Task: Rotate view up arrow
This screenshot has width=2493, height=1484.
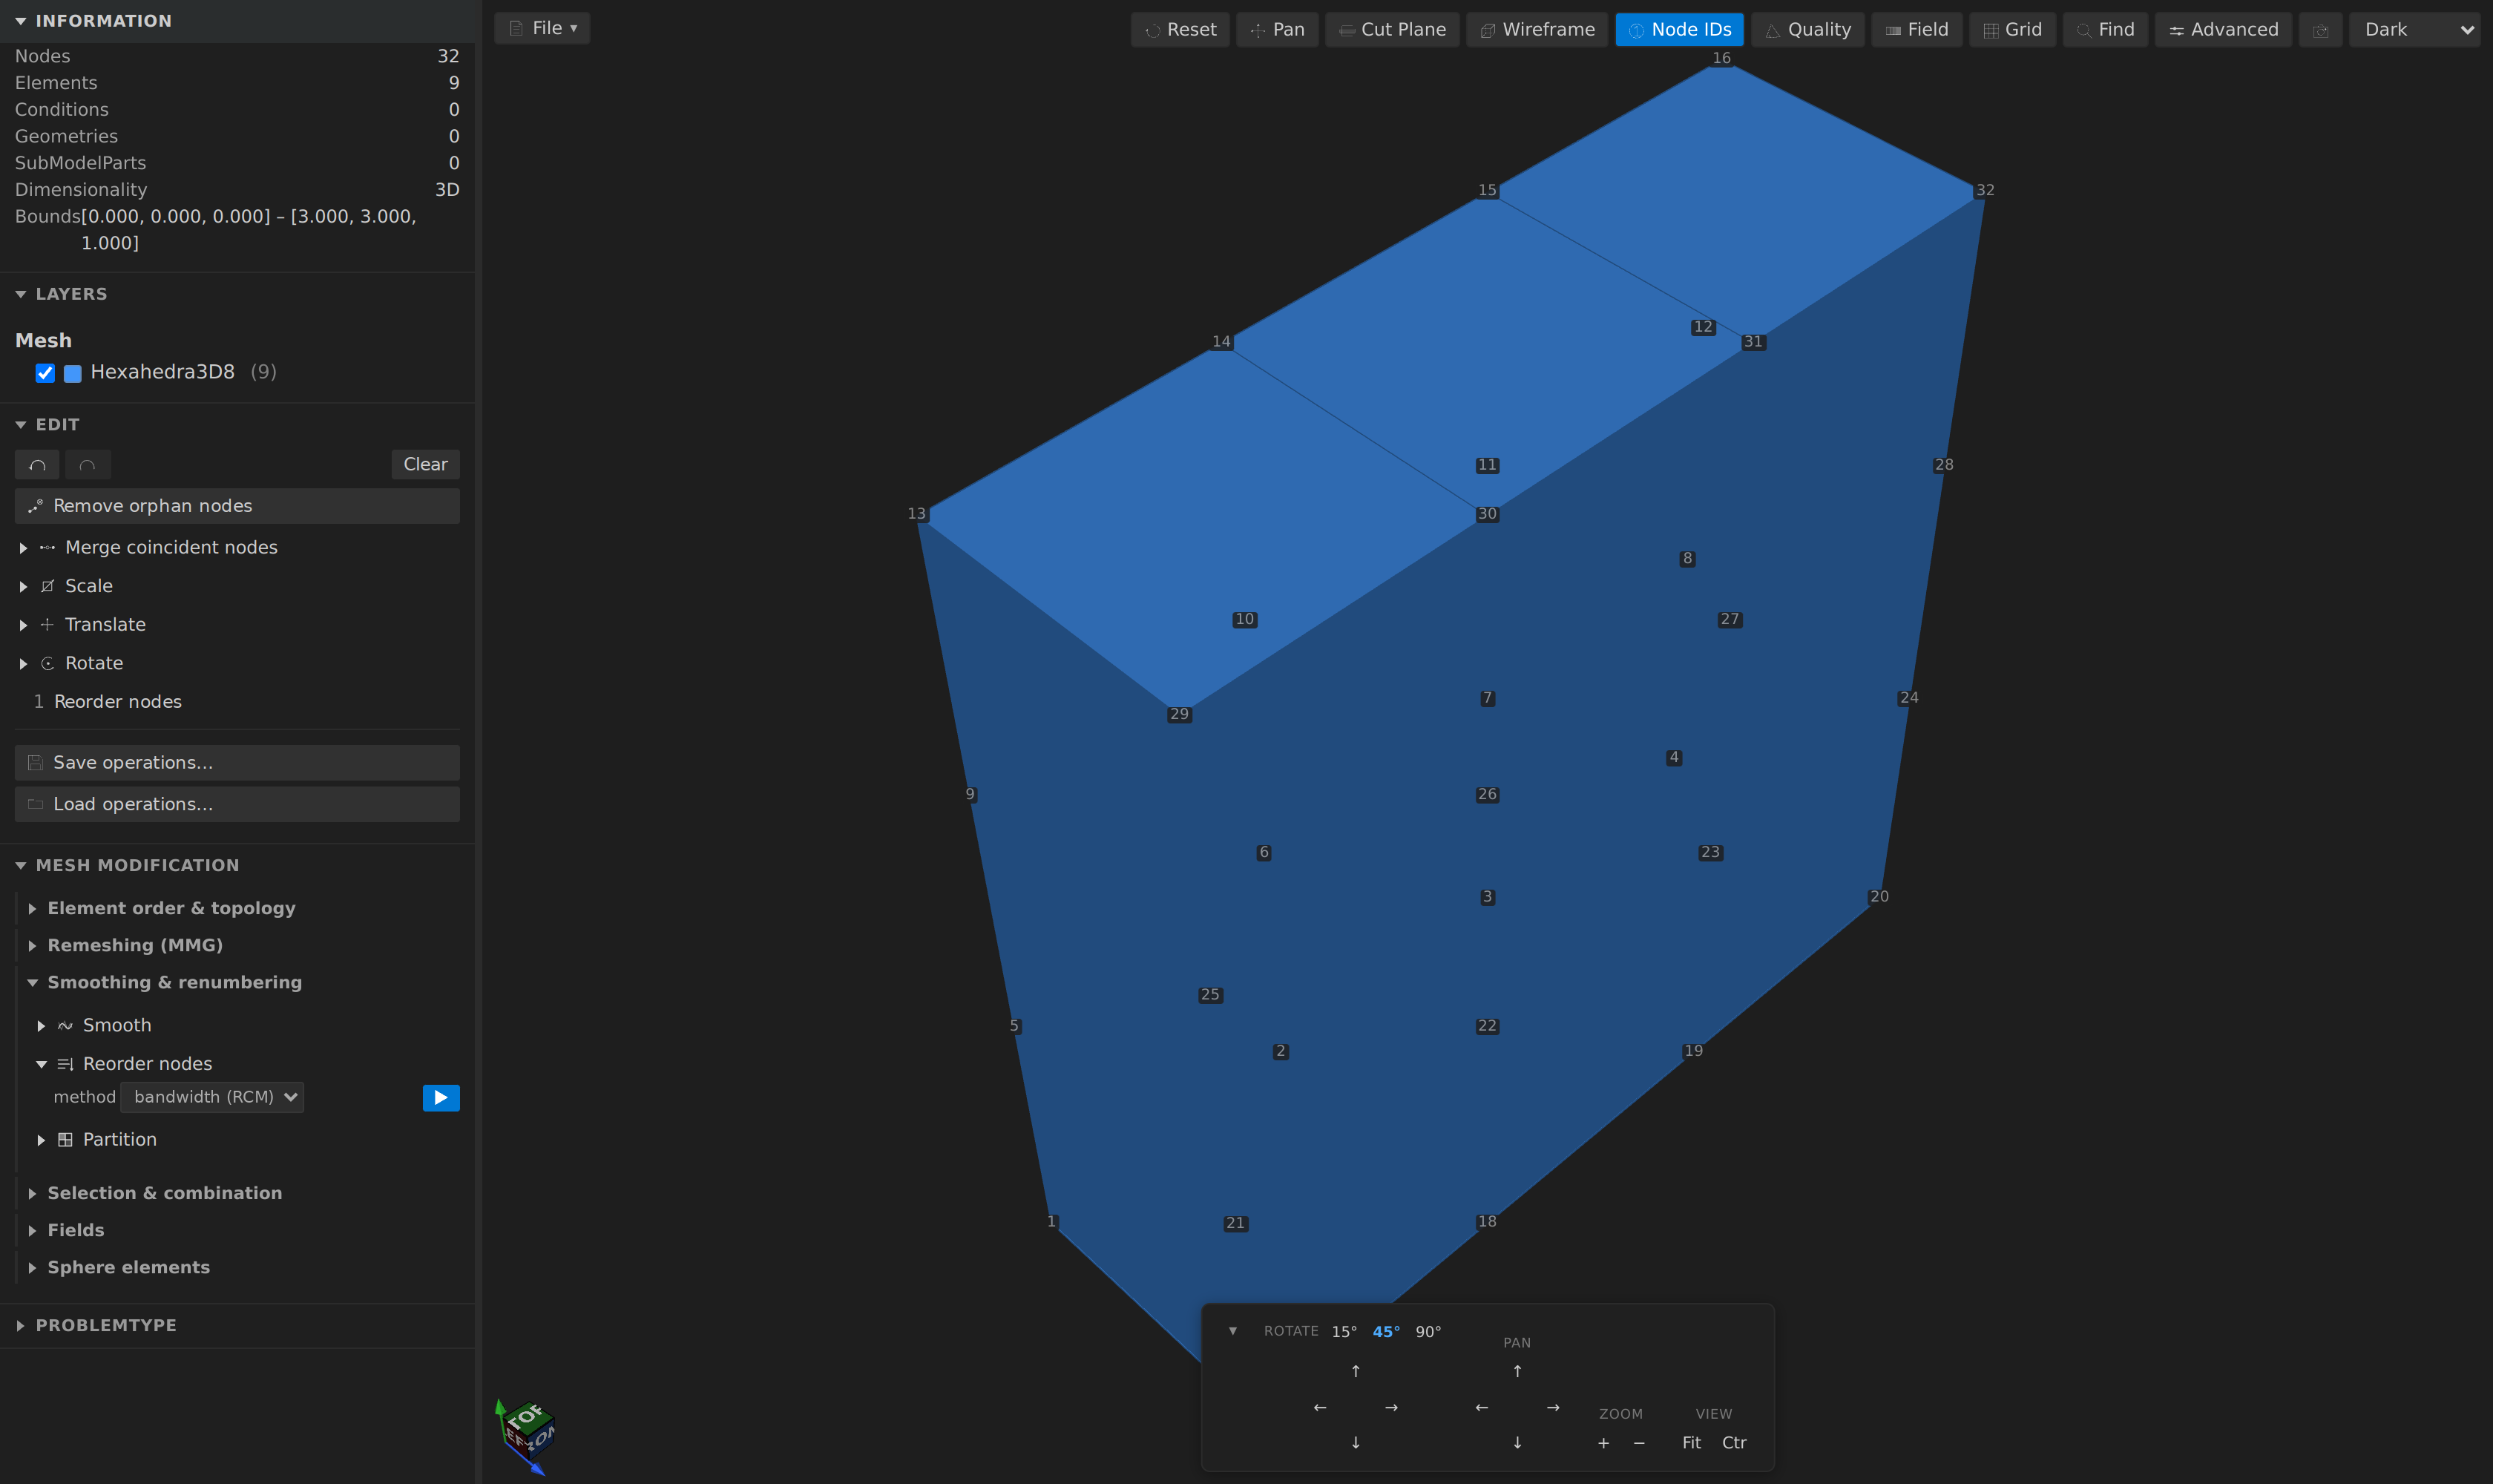Action: (x=1356, y=1371)
